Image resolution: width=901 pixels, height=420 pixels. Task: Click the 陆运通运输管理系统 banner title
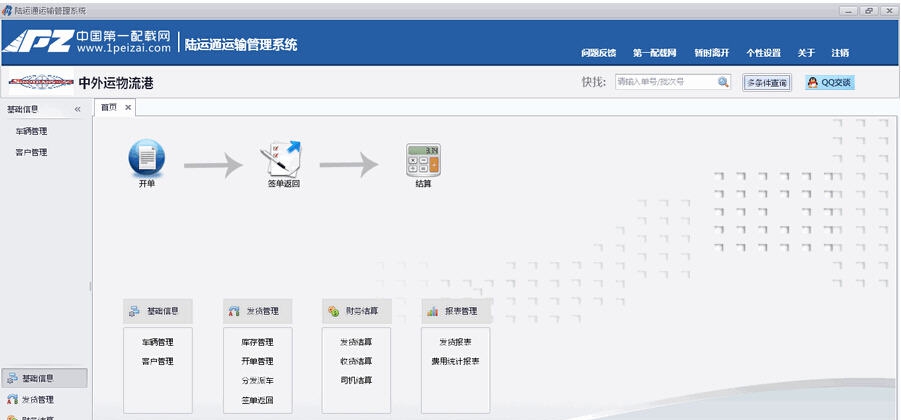[x=241, y=44]
